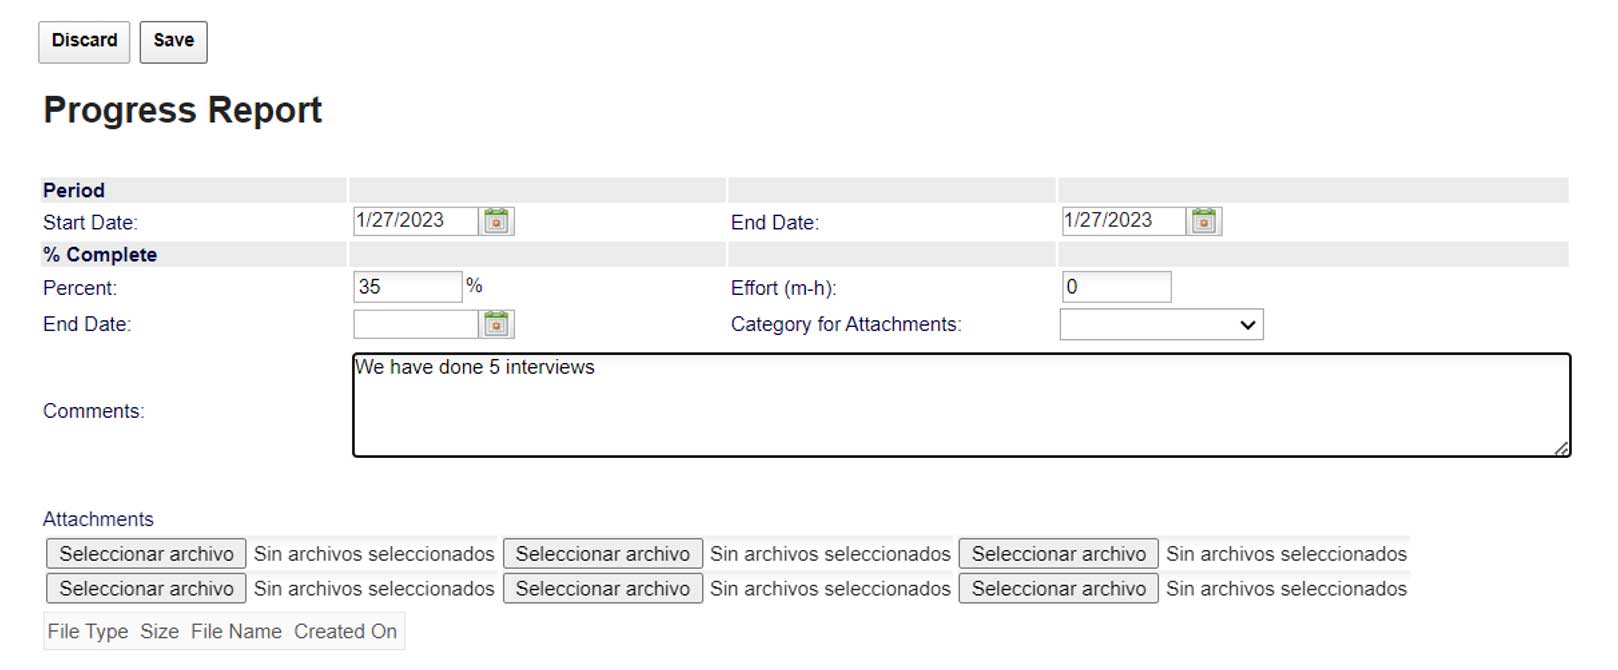Click the Start Date text field

point(416,221)
